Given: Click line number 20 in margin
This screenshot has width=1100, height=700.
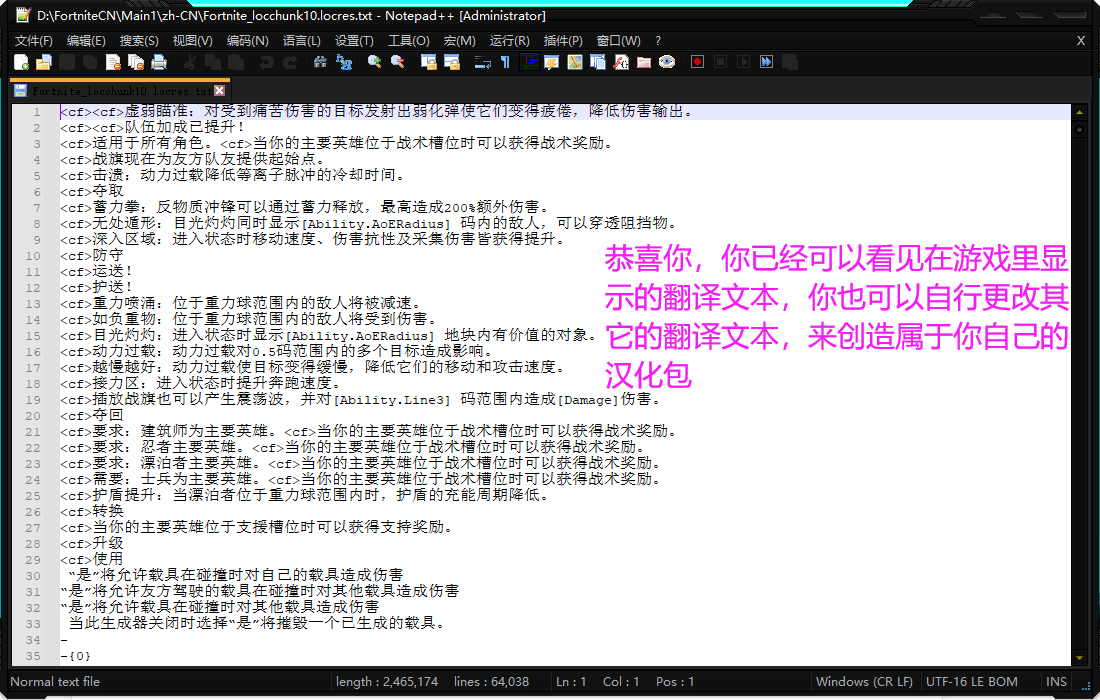Looking at the screenshot, I should (x=32, y=415).
